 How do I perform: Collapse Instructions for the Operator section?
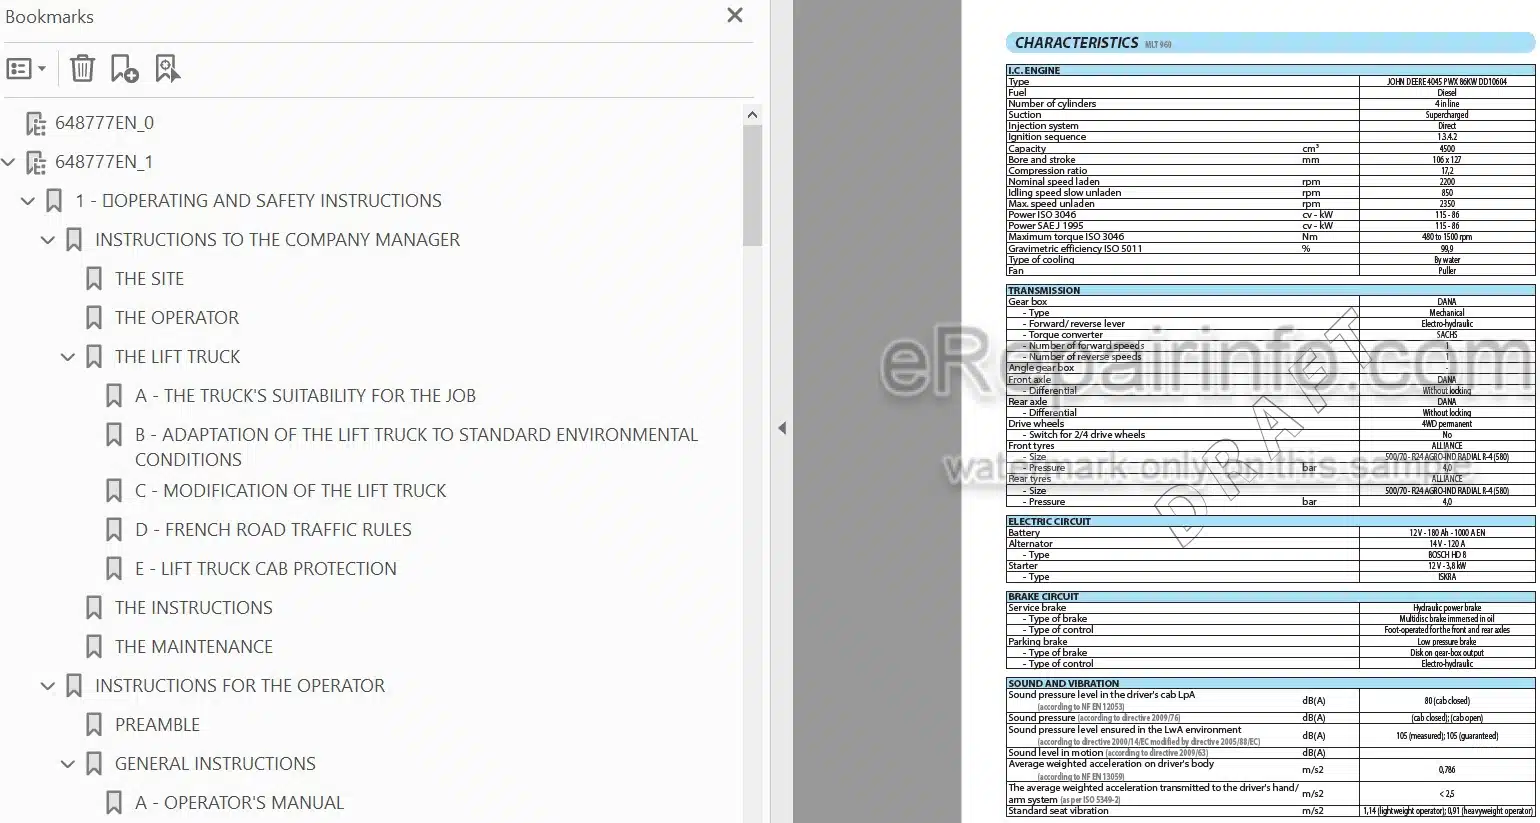coord(48,686)
